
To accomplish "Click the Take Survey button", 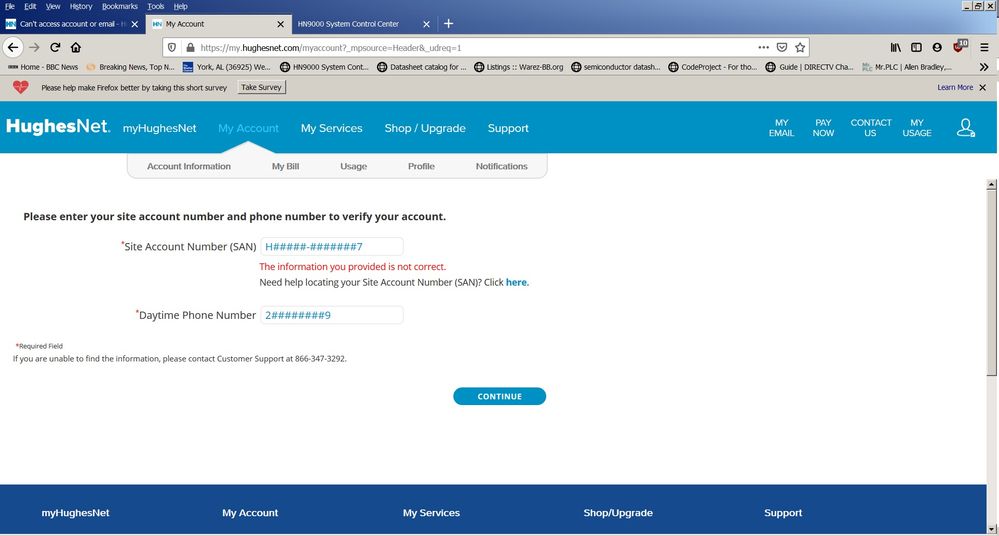I will [262, 87].
